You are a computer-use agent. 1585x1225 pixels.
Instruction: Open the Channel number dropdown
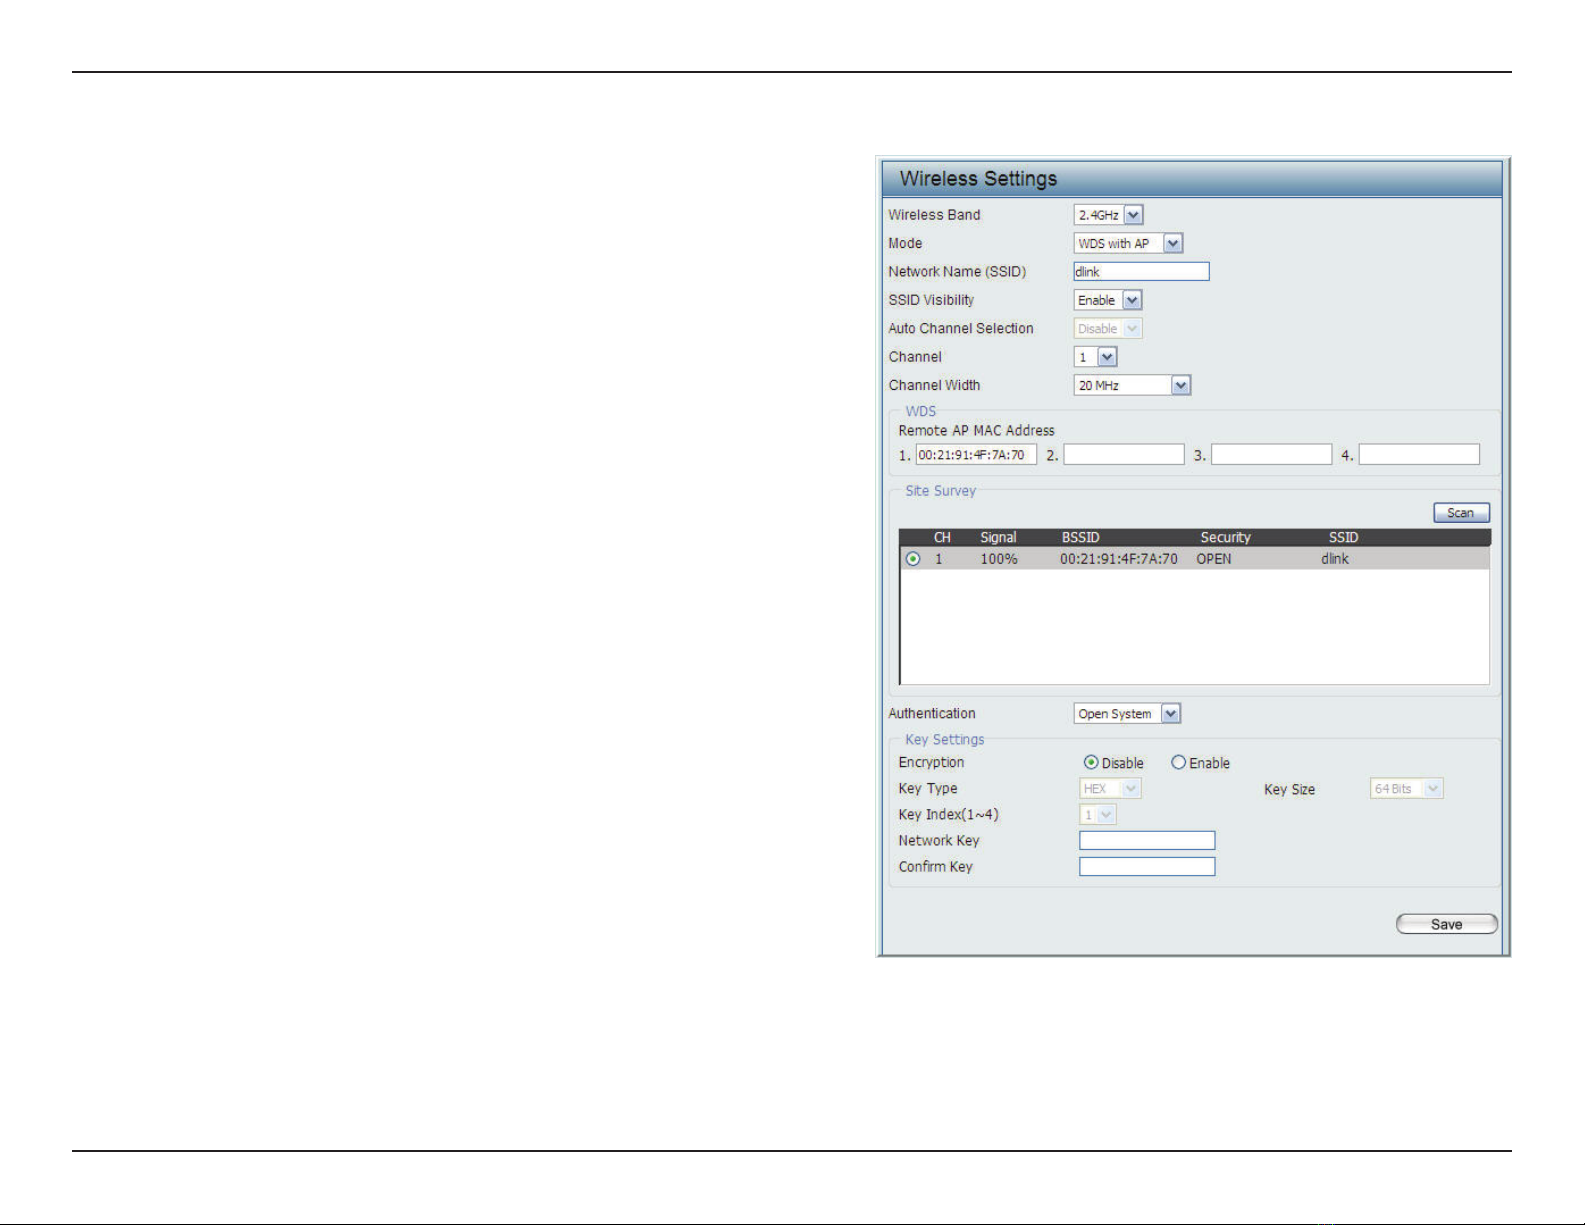click(x=1095, y=357)
